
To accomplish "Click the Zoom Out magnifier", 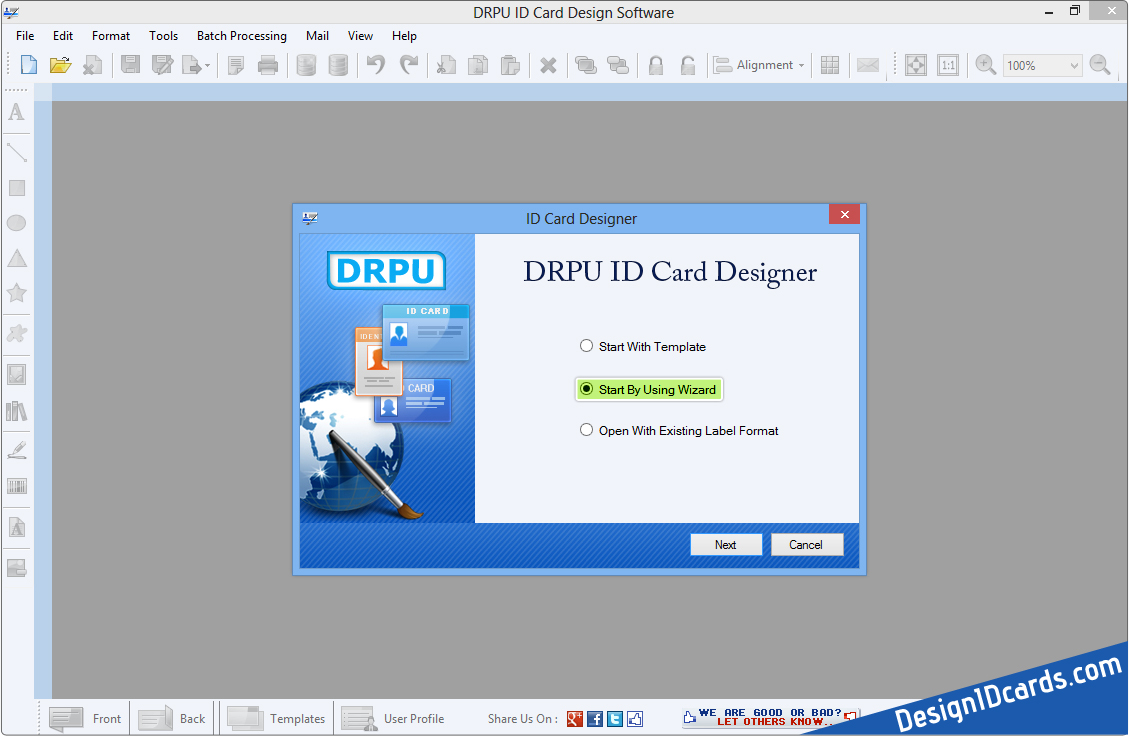I will pos(1100,65).
